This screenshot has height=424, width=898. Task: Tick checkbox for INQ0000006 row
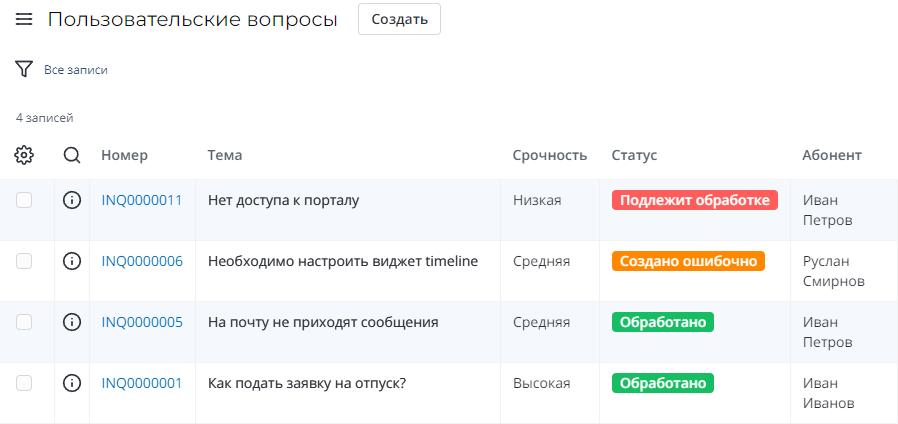(24, 261)
